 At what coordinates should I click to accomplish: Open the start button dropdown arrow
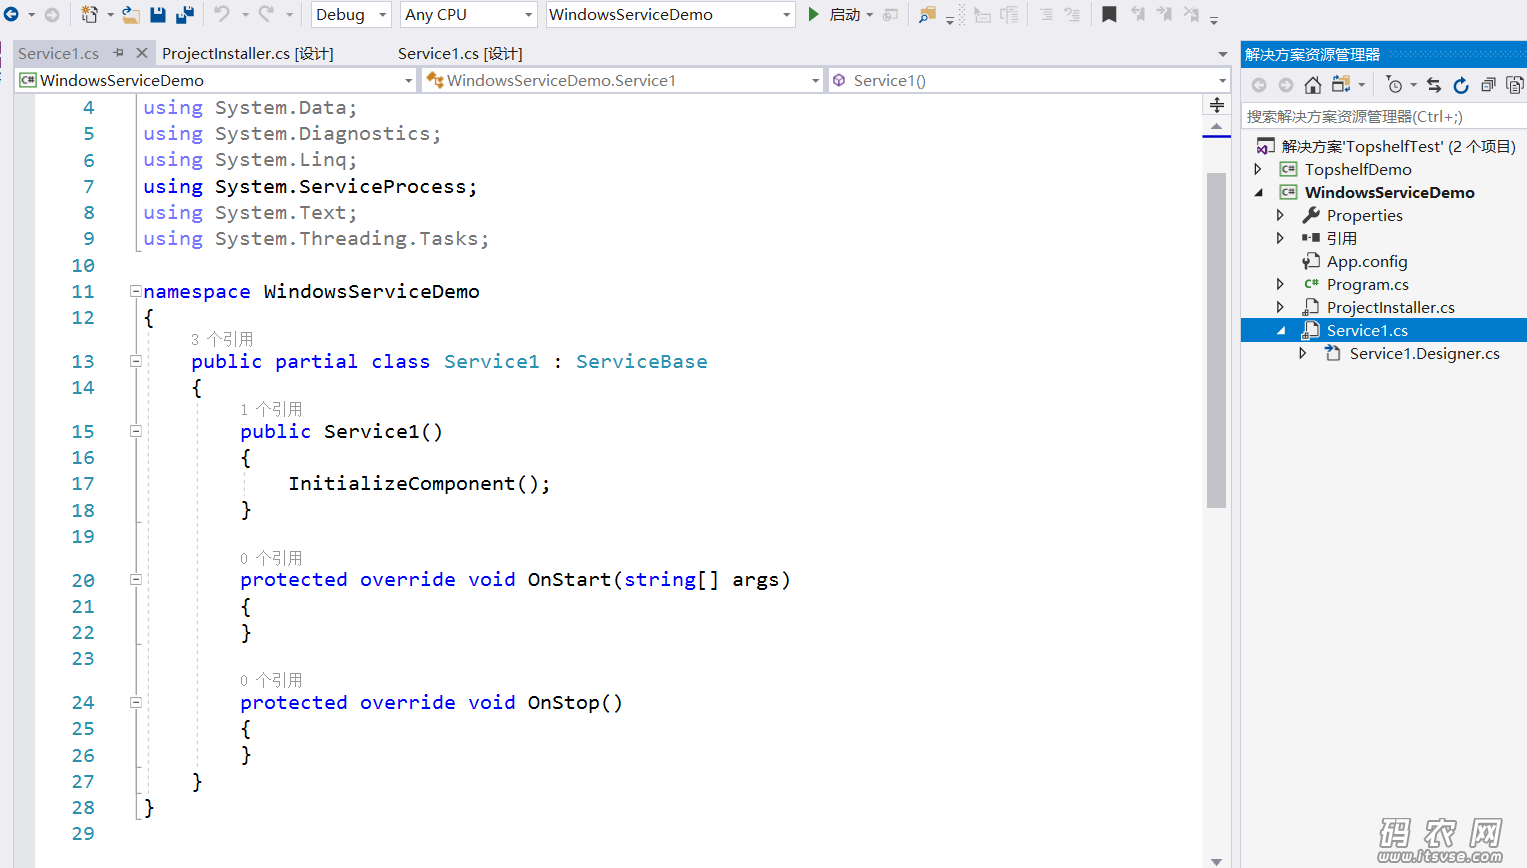(870, 15)
